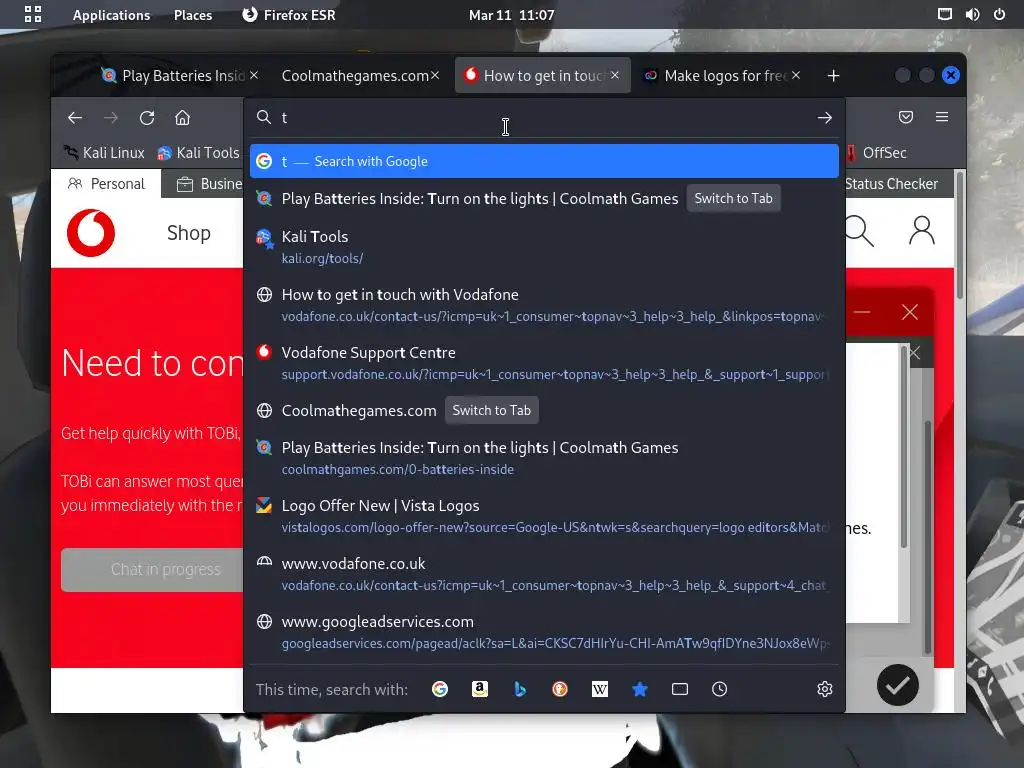
Task: Open the coolmathgames.com/0-batteries-inside suggestion
Action: click(x=544, y=458)
